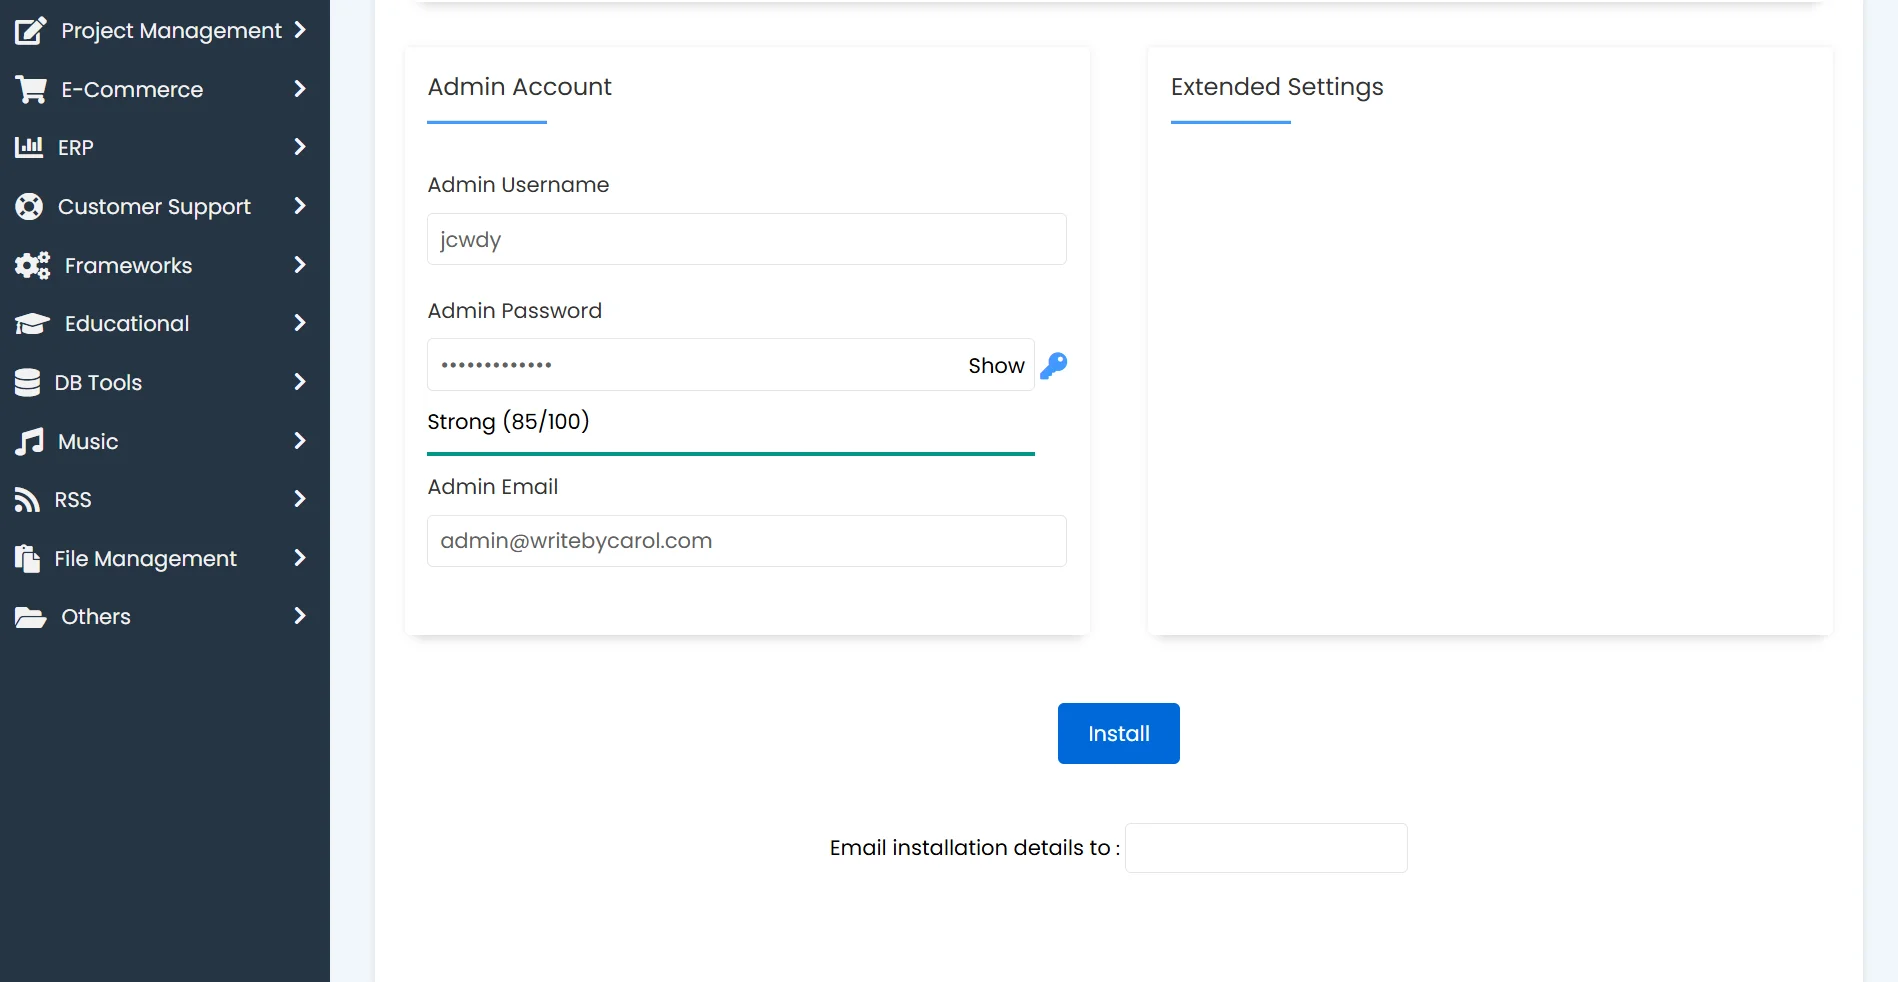The image size is (1898, 982).
Task: Expand the ERP category arrow
Action: (x=300, y=147)
